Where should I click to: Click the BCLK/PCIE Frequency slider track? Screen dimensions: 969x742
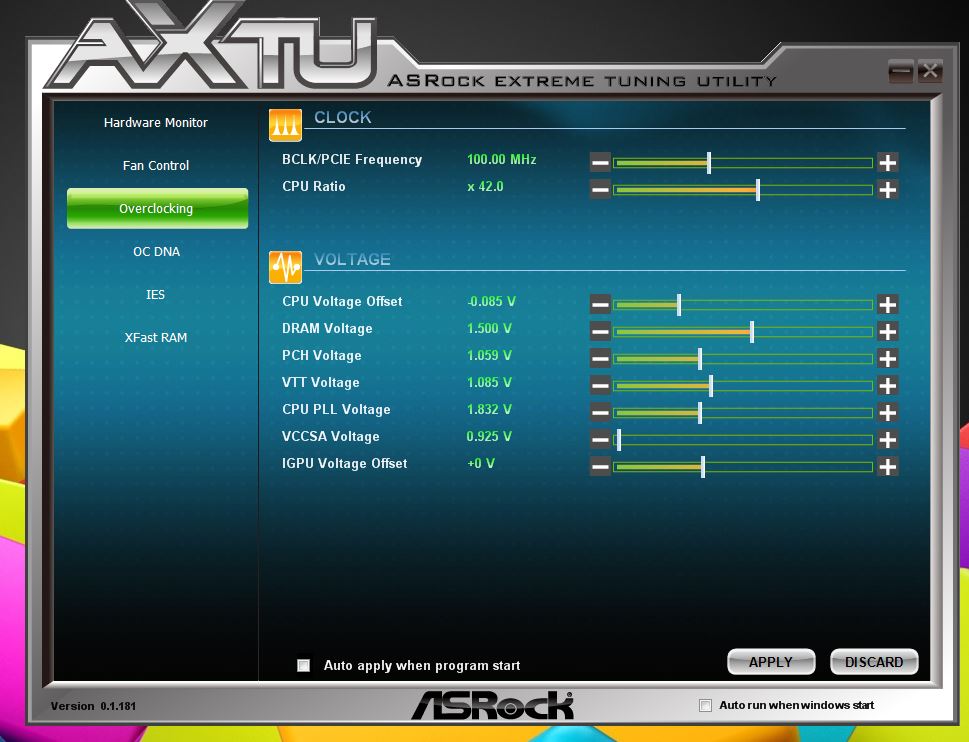click(x=743, y=163)
